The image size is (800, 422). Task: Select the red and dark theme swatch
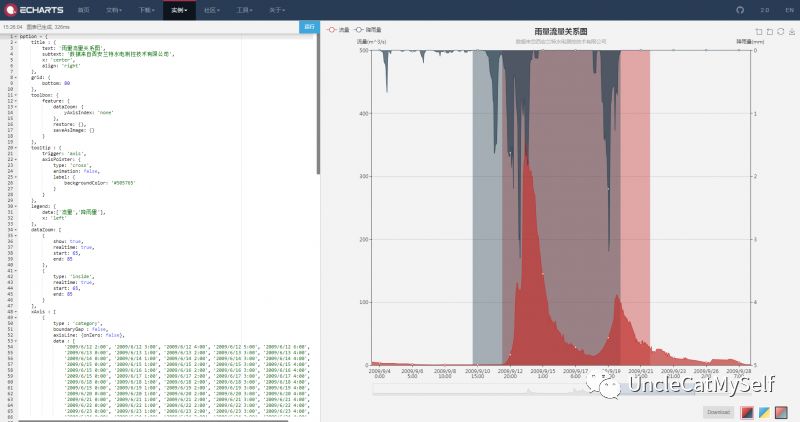[747, 412]
